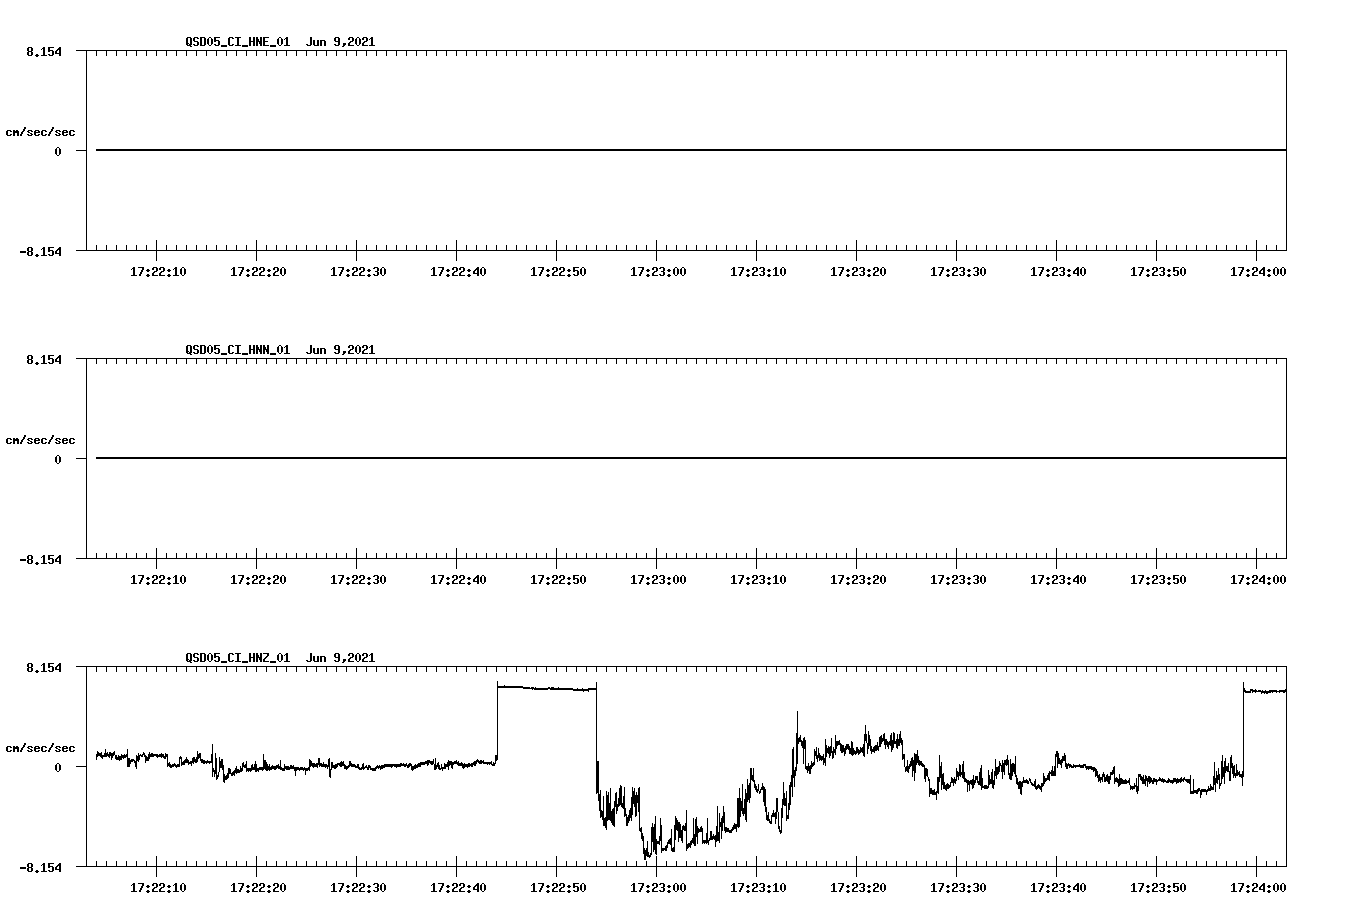This screenshot has width=1358, height=924.
Task: Click the HNZ trace minimum near 17:23:00
Action: 647,855
